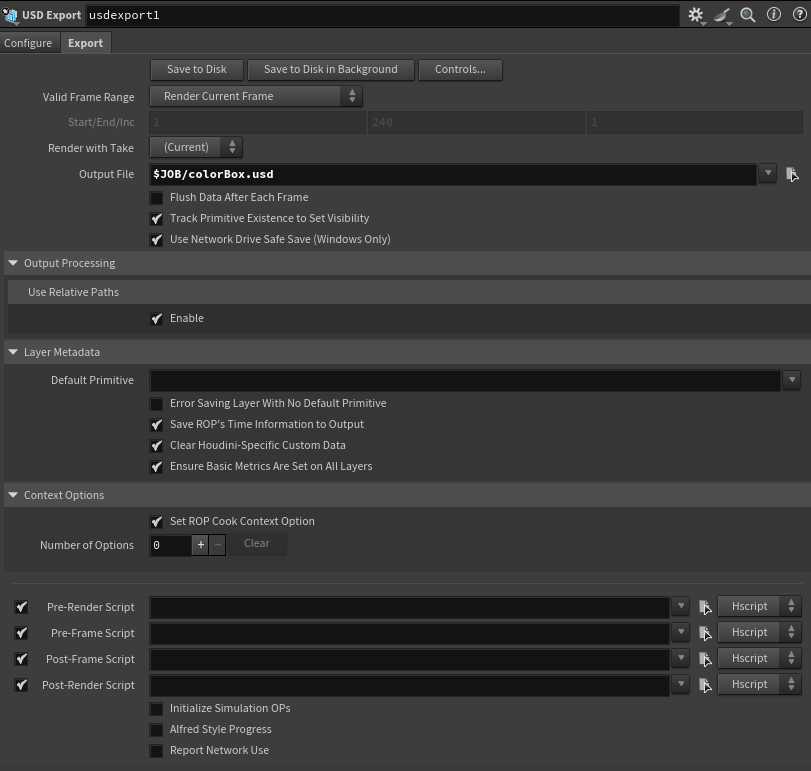Switch to the Configure tab
Image resolution: width=811 pixels, height=771 pixels.
pos(29,43)
